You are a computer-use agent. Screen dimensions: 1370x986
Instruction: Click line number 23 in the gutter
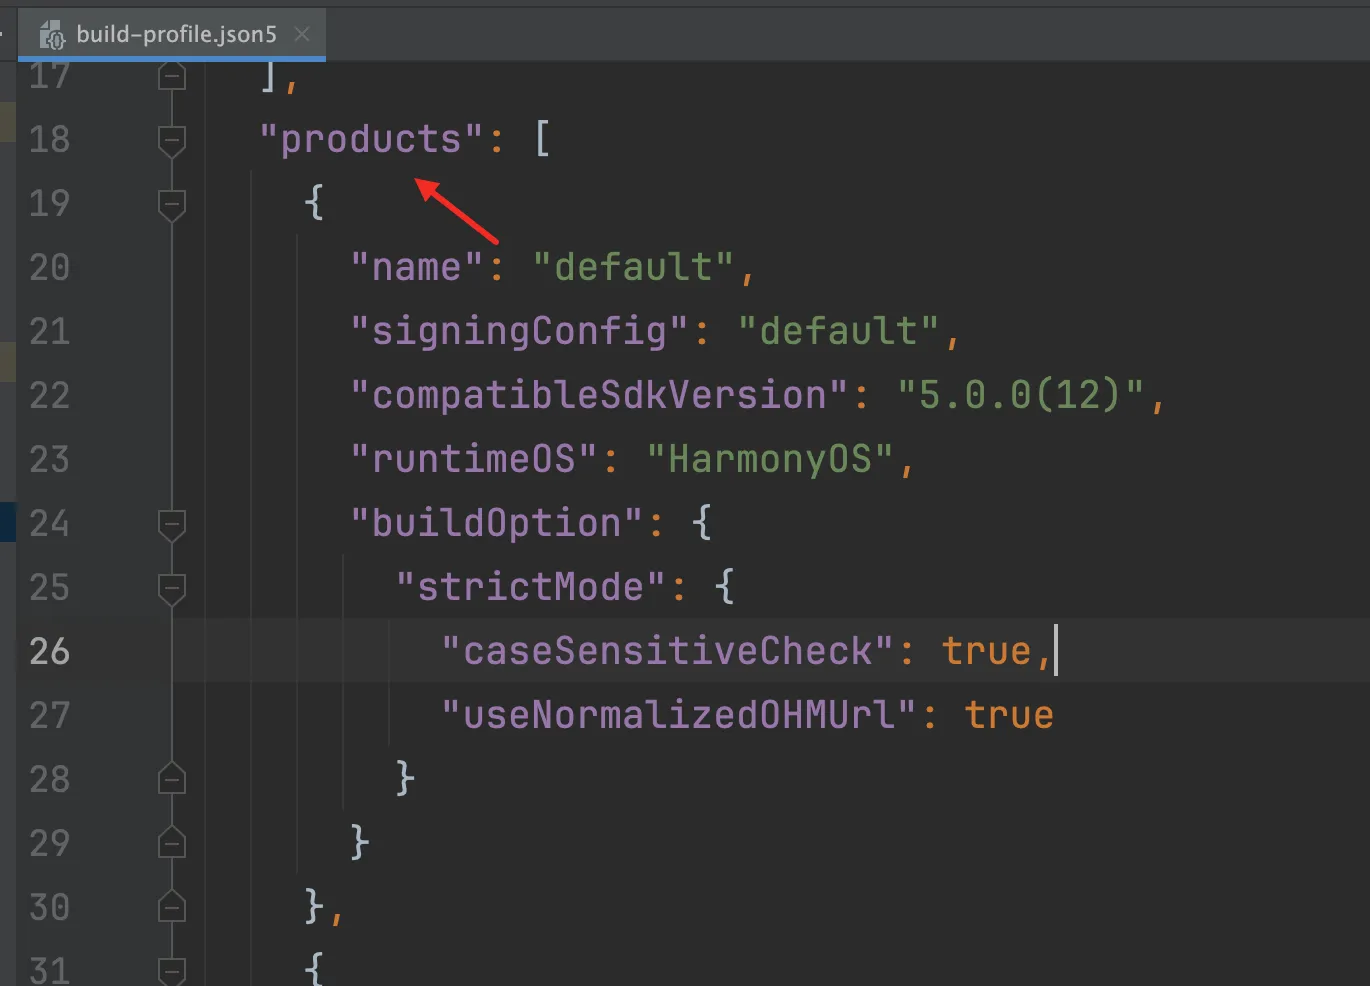(x=49, y=459)
